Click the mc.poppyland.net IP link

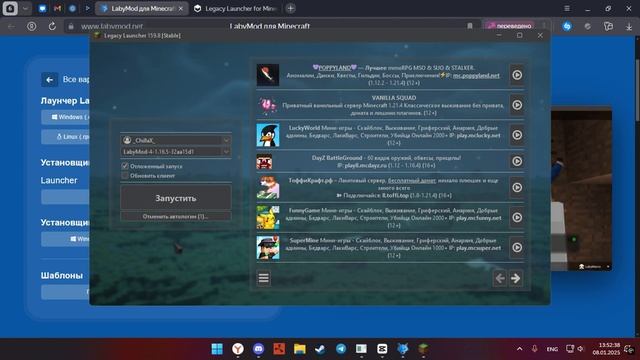[x=476, y=76]
